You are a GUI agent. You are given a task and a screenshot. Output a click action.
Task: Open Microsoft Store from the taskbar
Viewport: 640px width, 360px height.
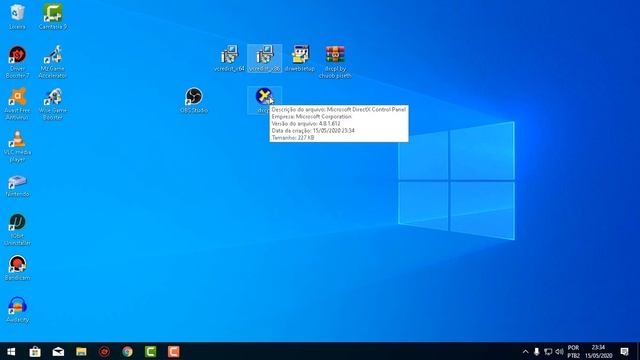tap(35, 351)
